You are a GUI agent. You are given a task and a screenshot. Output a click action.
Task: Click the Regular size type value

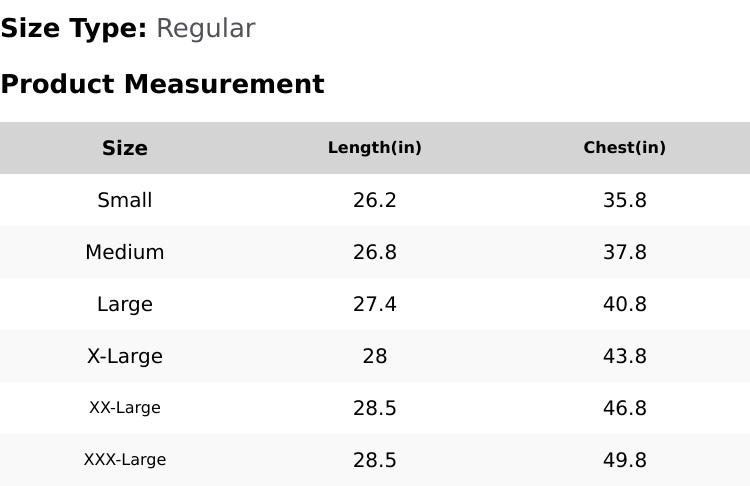[x=206, y=29]
